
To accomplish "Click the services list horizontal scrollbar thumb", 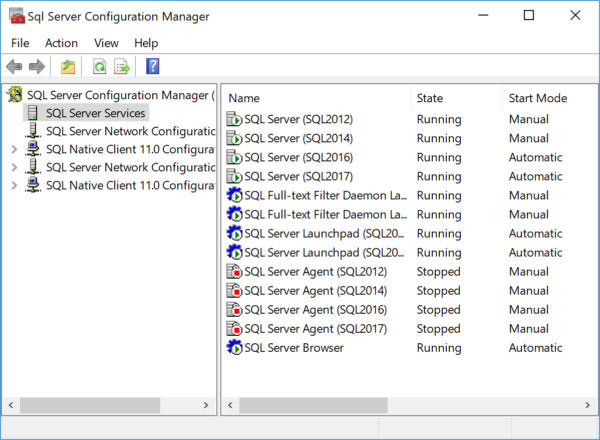I will 313,405.
